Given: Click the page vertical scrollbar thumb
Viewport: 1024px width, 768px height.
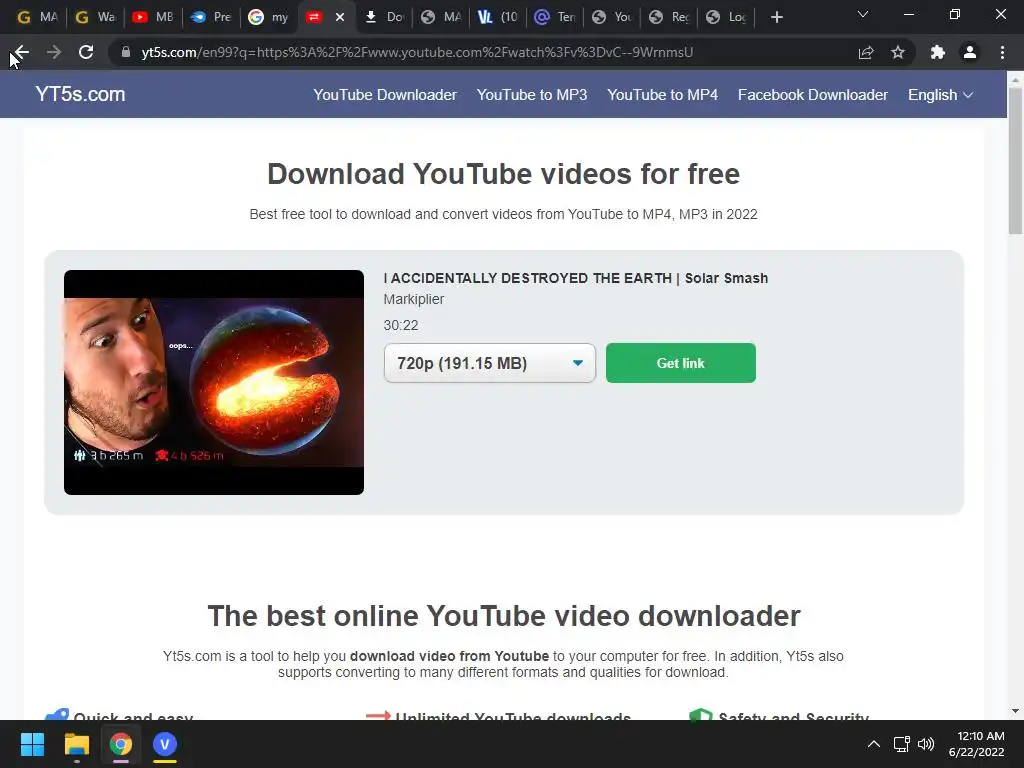Looking at the screenshot, I should point(1015,160).
